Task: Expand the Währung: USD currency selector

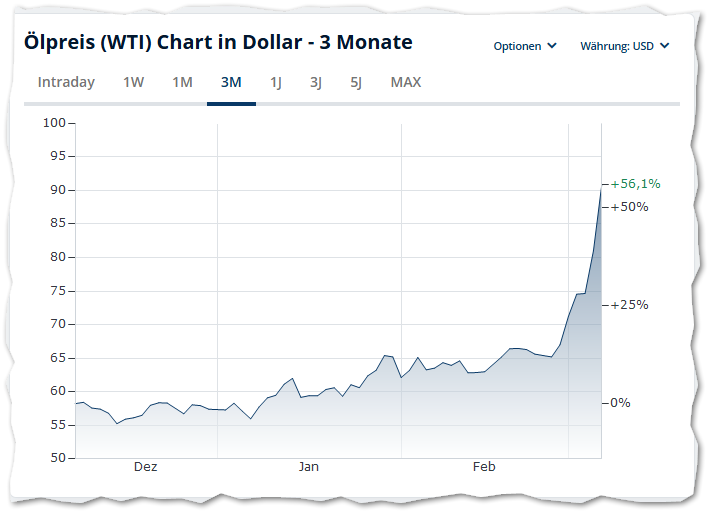Action: coord(624,46)
